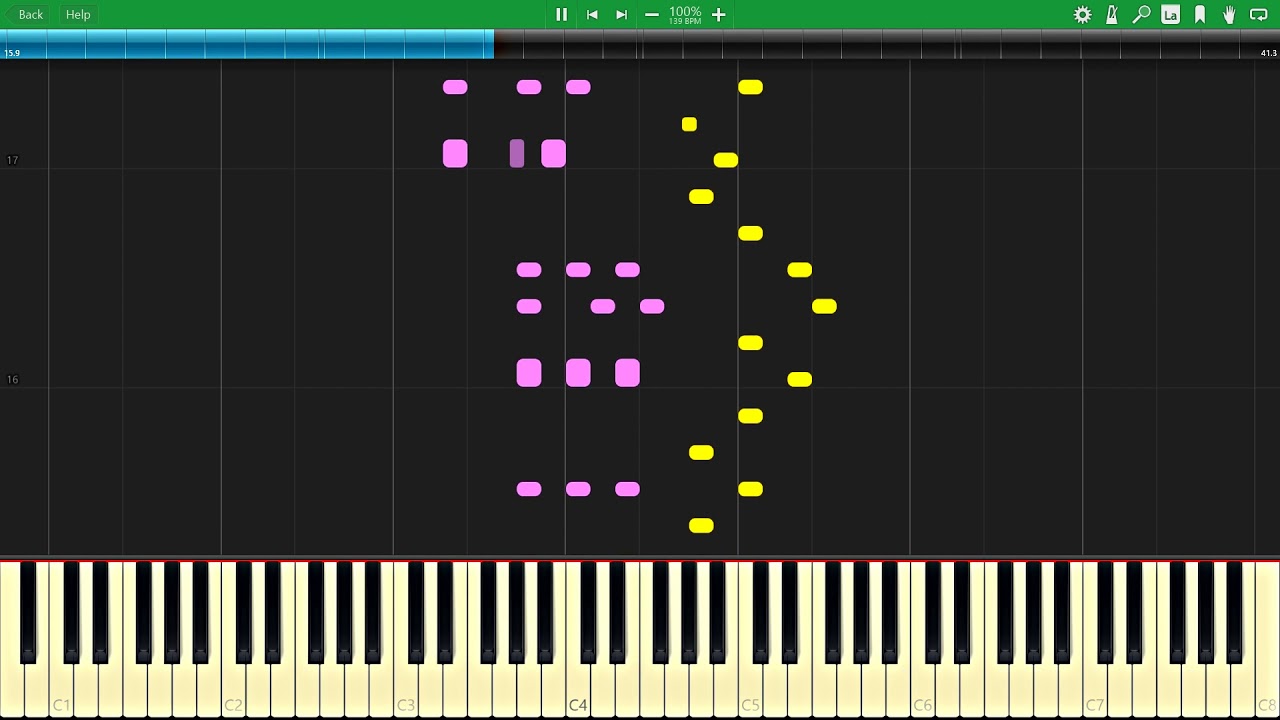Click the smallest yellow square note

[689, 124]
